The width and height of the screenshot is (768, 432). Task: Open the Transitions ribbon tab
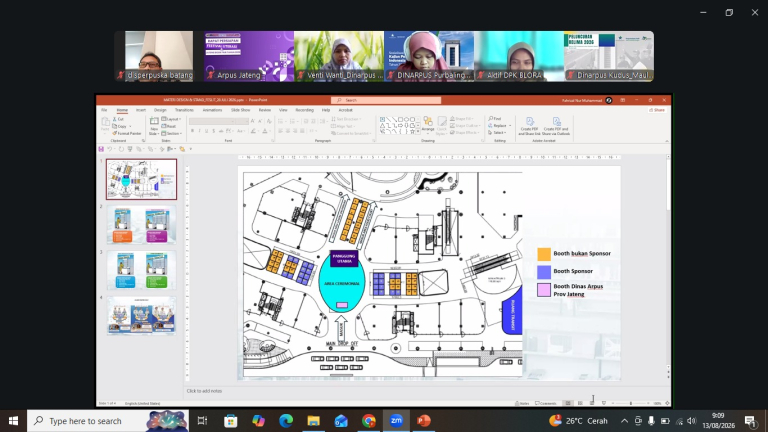coord(184,110)
